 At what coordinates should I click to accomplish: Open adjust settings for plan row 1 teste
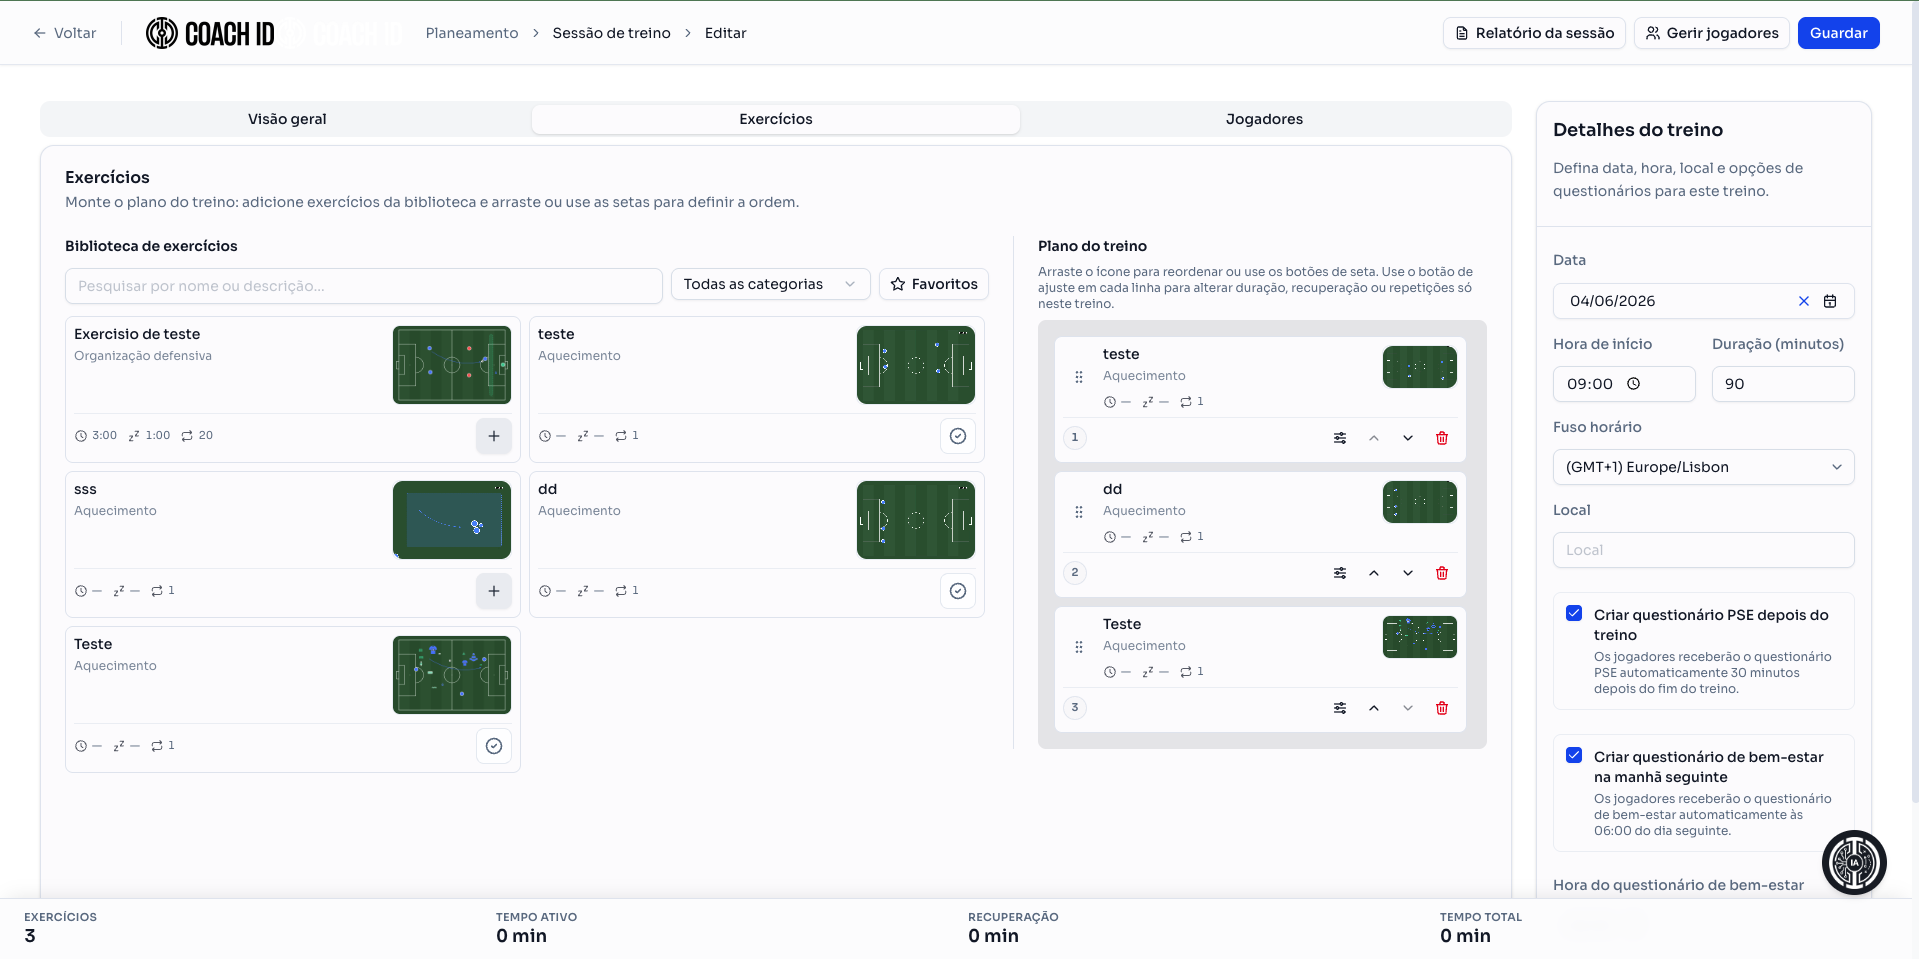pyautogui.click(x=1340, y=438)
